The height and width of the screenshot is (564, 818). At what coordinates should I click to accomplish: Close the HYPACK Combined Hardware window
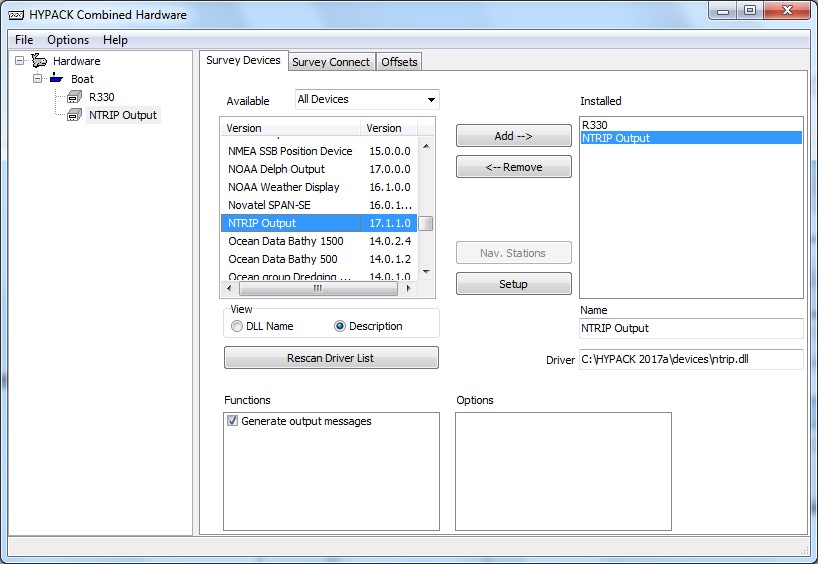[788, 11]
